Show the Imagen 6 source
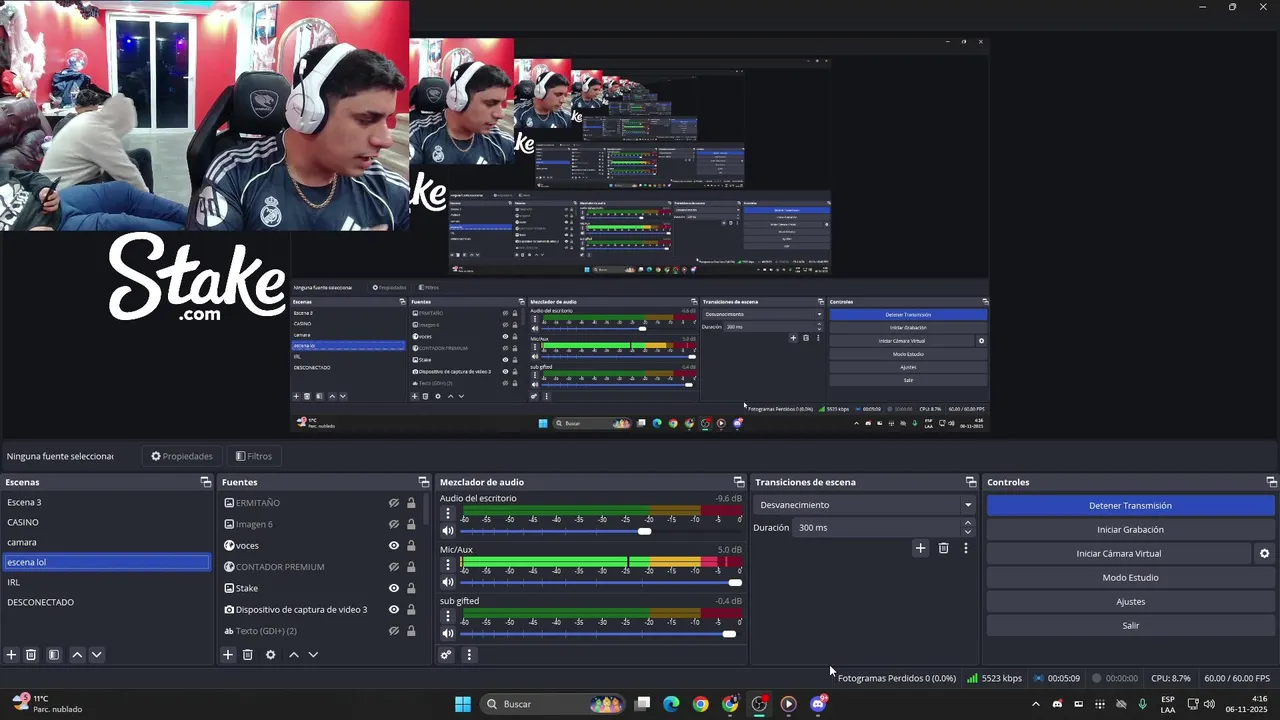This screenshot has width=1280, height=720. tap(394, 524)
